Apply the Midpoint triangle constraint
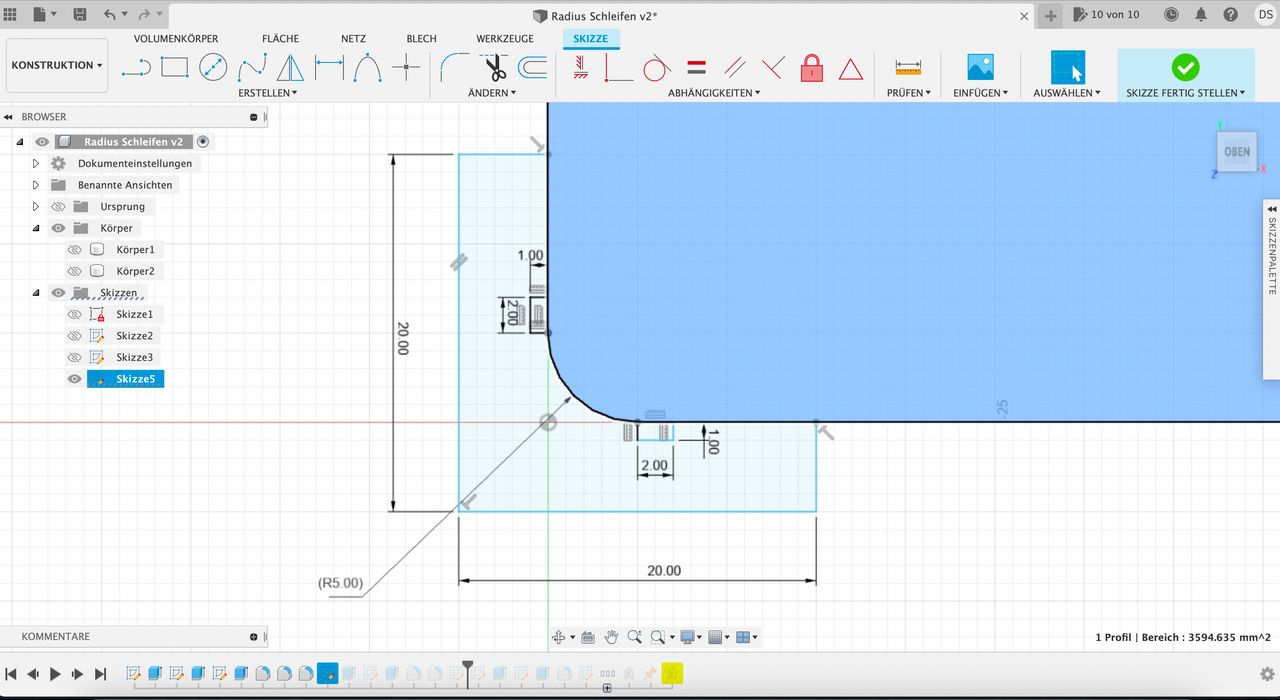 851,69
